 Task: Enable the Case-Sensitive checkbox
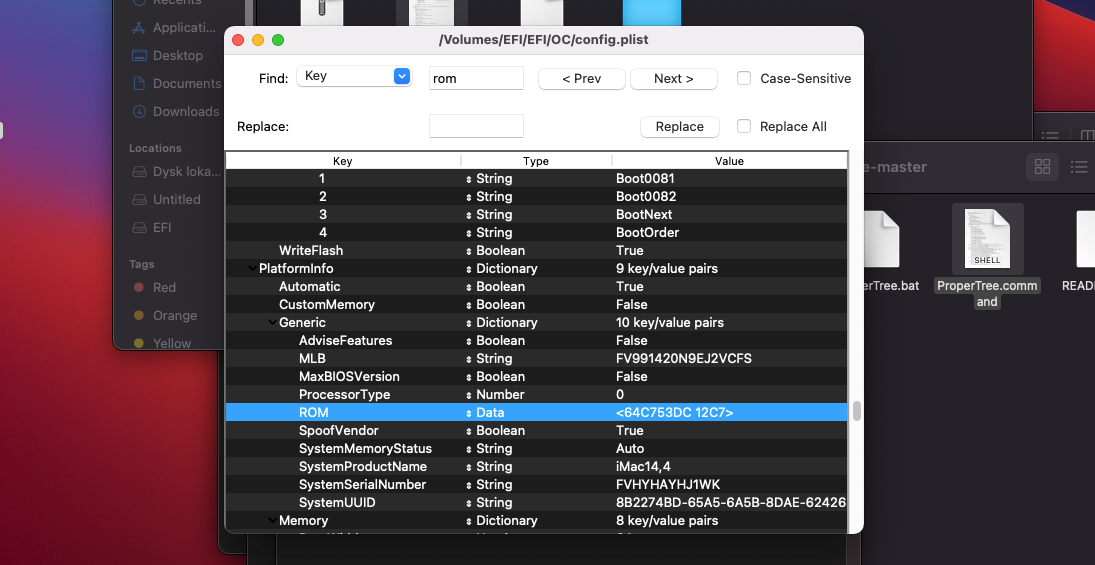point(744,78)
